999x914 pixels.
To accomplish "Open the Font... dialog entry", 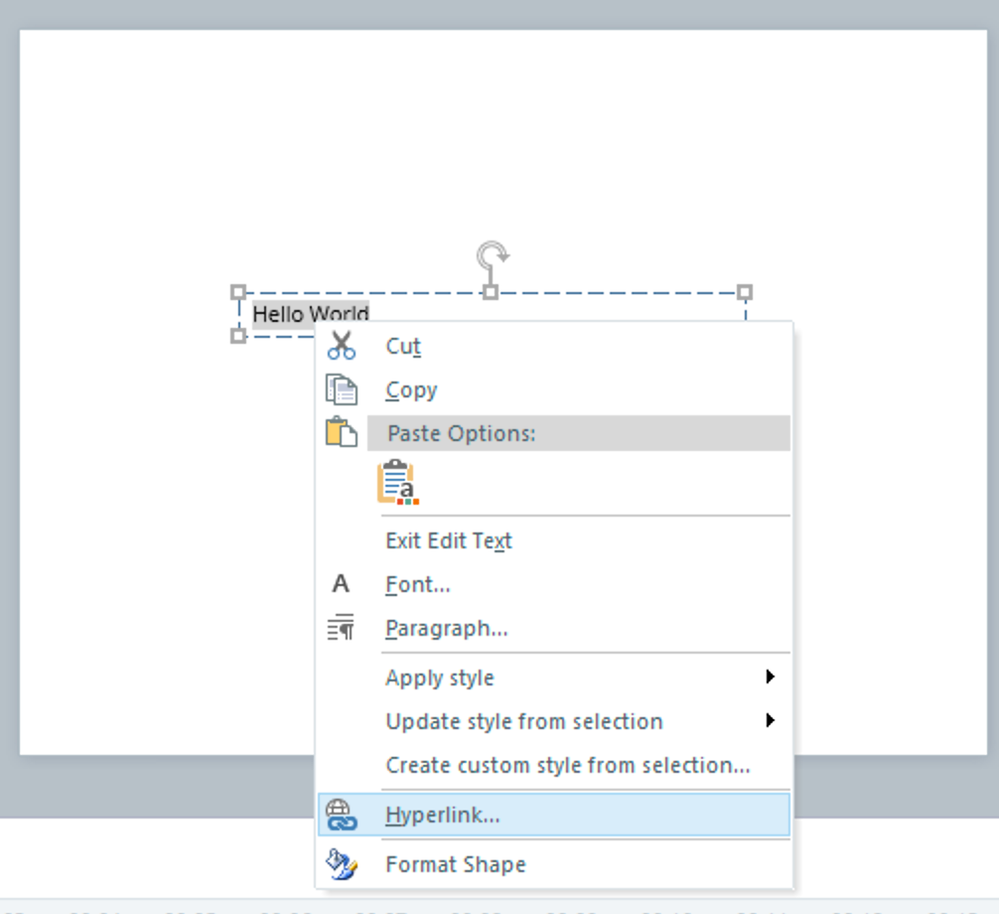I will 418,584.
